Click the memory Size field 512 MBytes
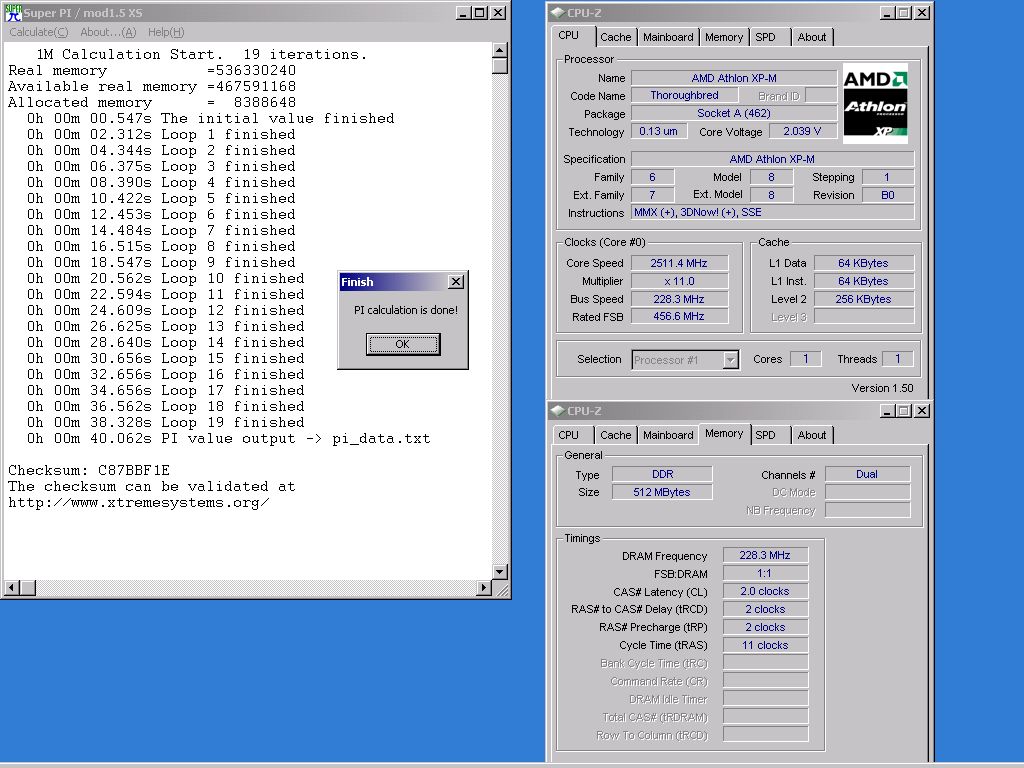Screen dimensions: 1024x768 pos(662,492)
